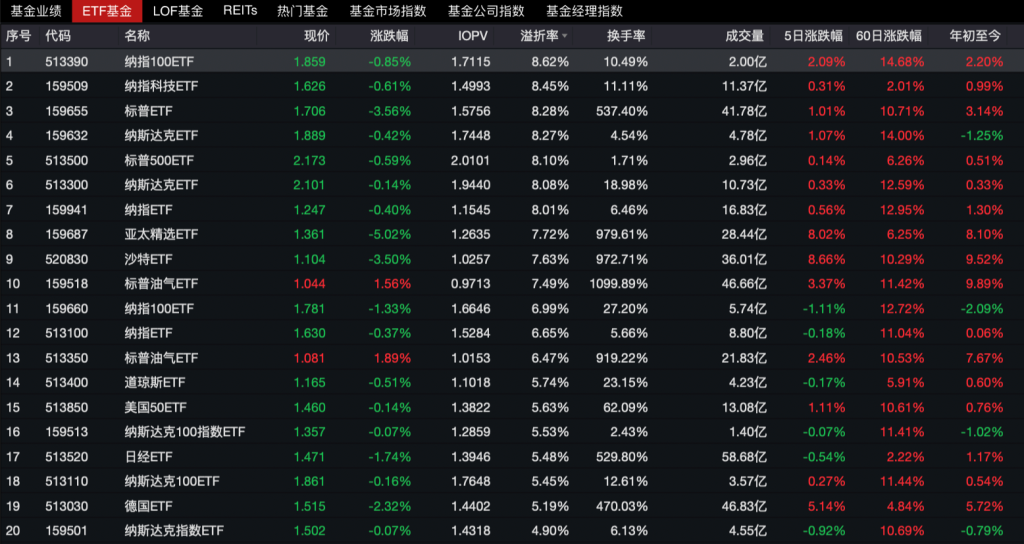Open 基金市场指数 tab

(x=388, y=11)
